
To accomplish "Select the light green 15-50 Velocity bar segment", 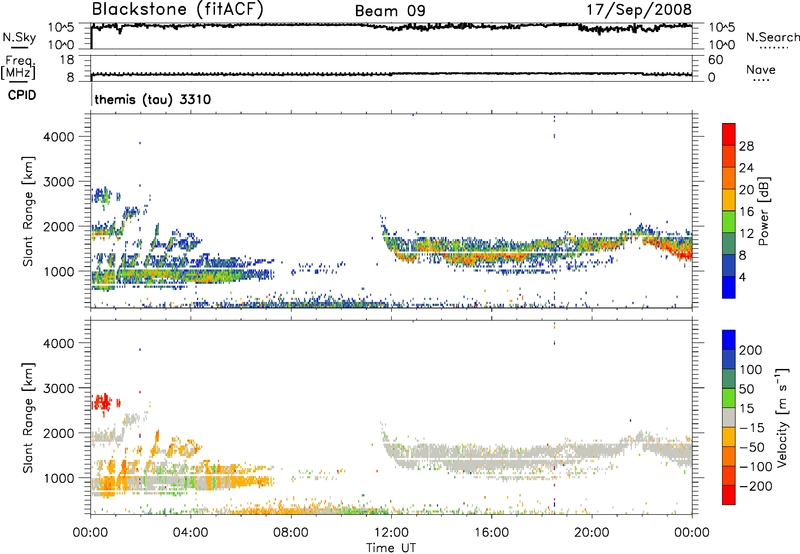I will 729,398.
